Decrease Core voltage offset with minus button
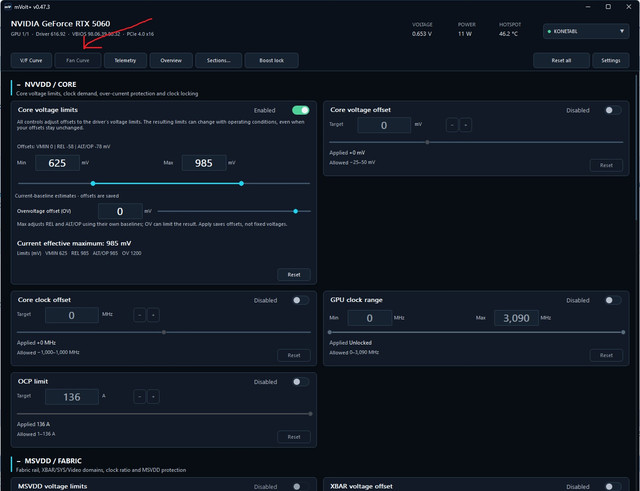 click(x=452, y=125)
